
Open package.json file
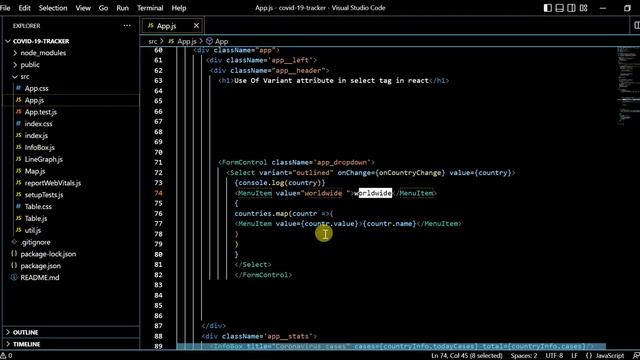(x=40, y=266)
